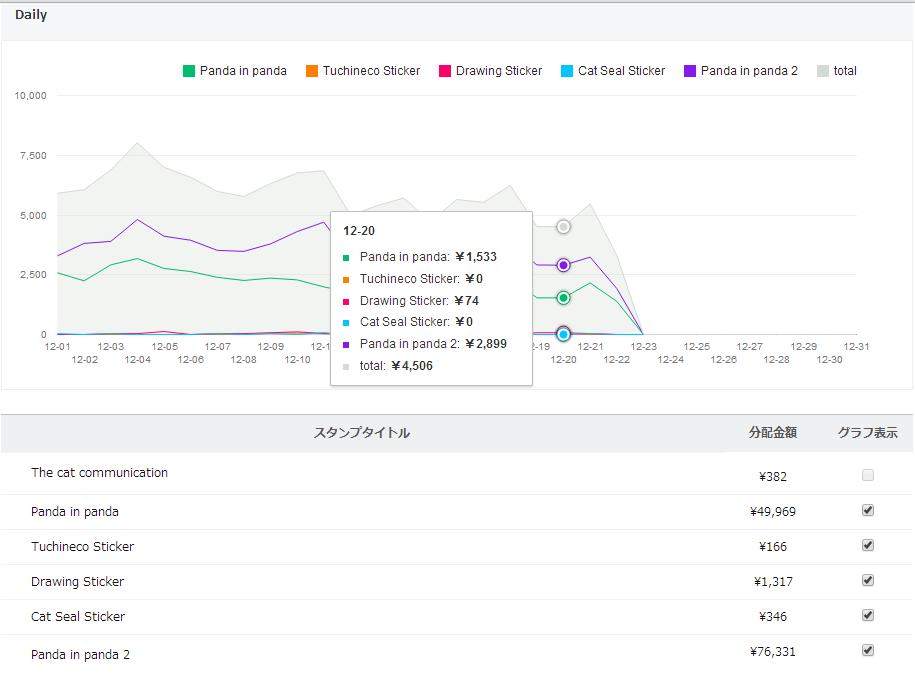Uncheck the Tuchineco Sticker graph checkbox
The image size is (915, 675).
pos(868,545)
